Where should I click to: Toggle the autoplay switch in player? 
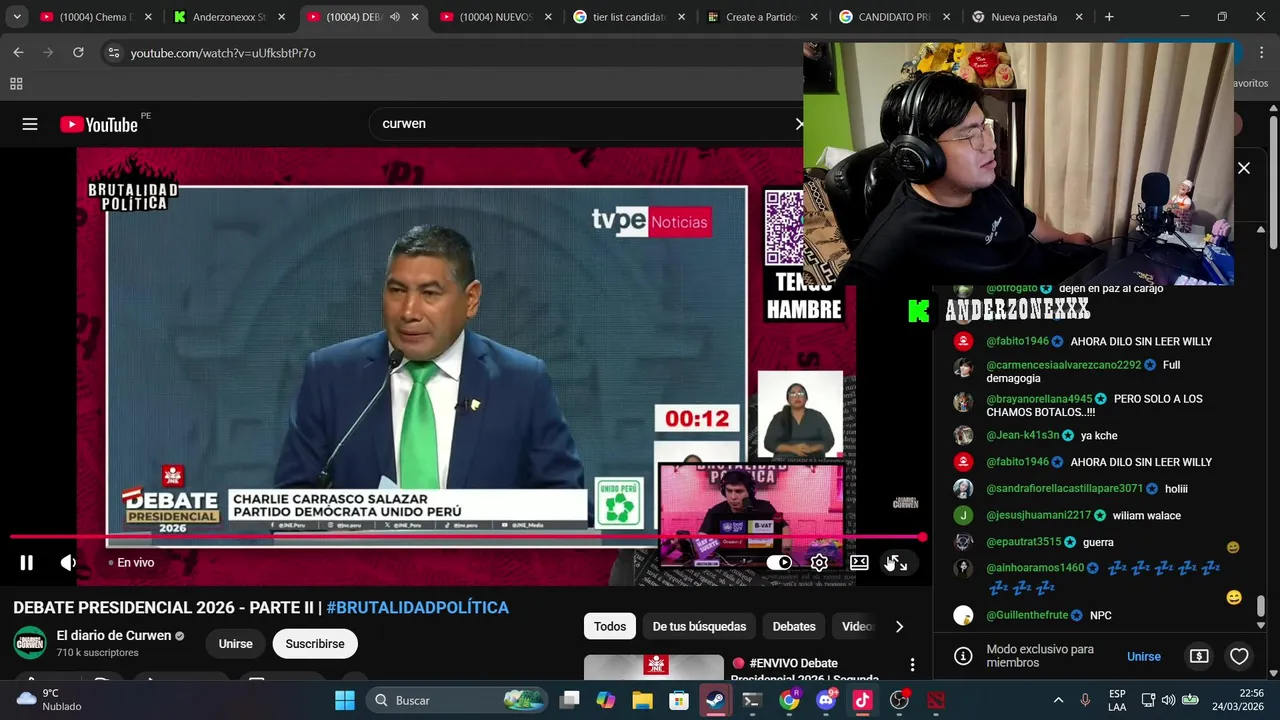[779, 563]
